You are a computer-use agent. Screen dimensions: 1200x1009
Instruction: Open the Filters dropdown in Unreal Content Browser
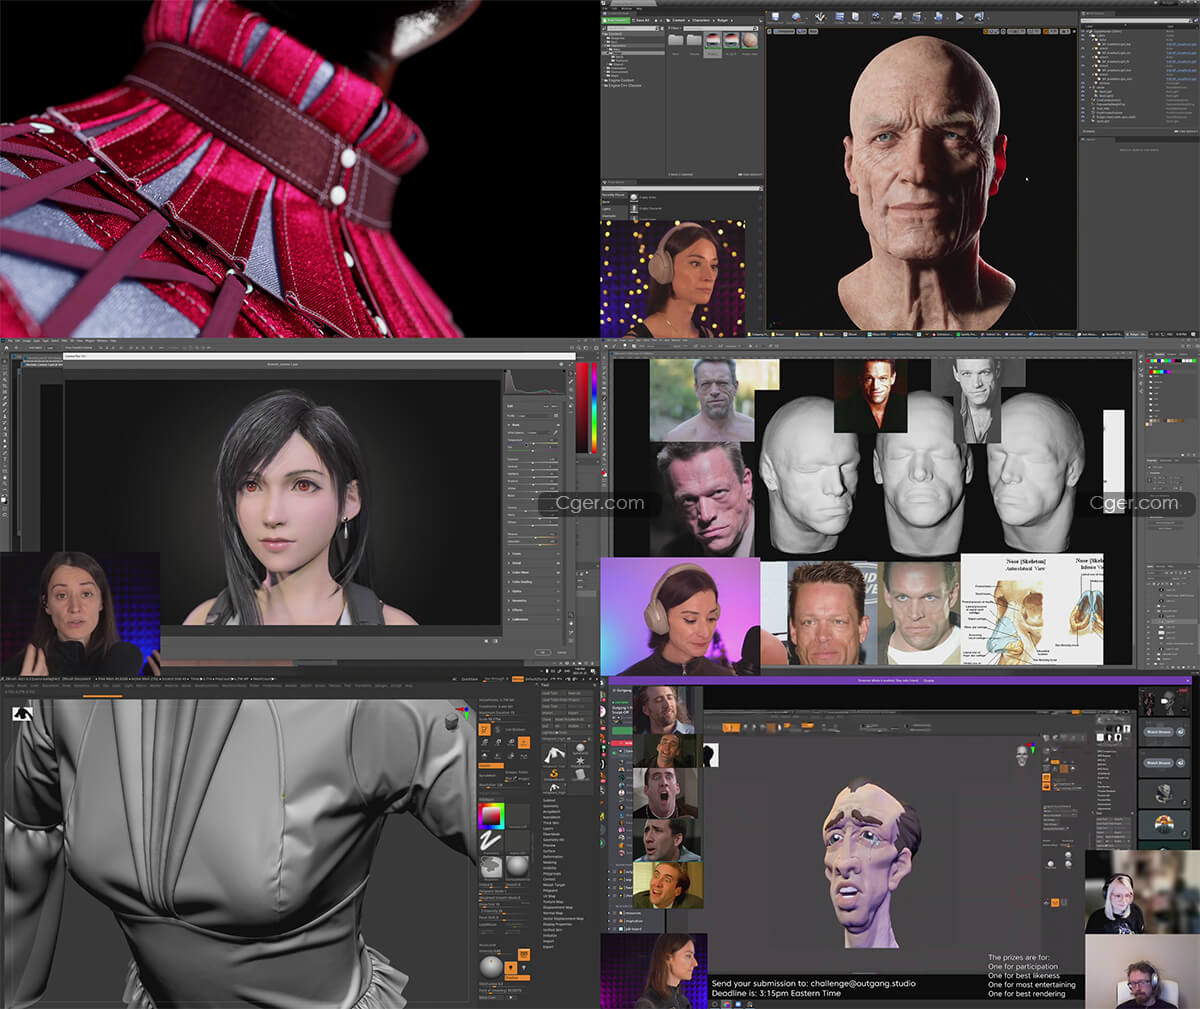click(673, 30)
